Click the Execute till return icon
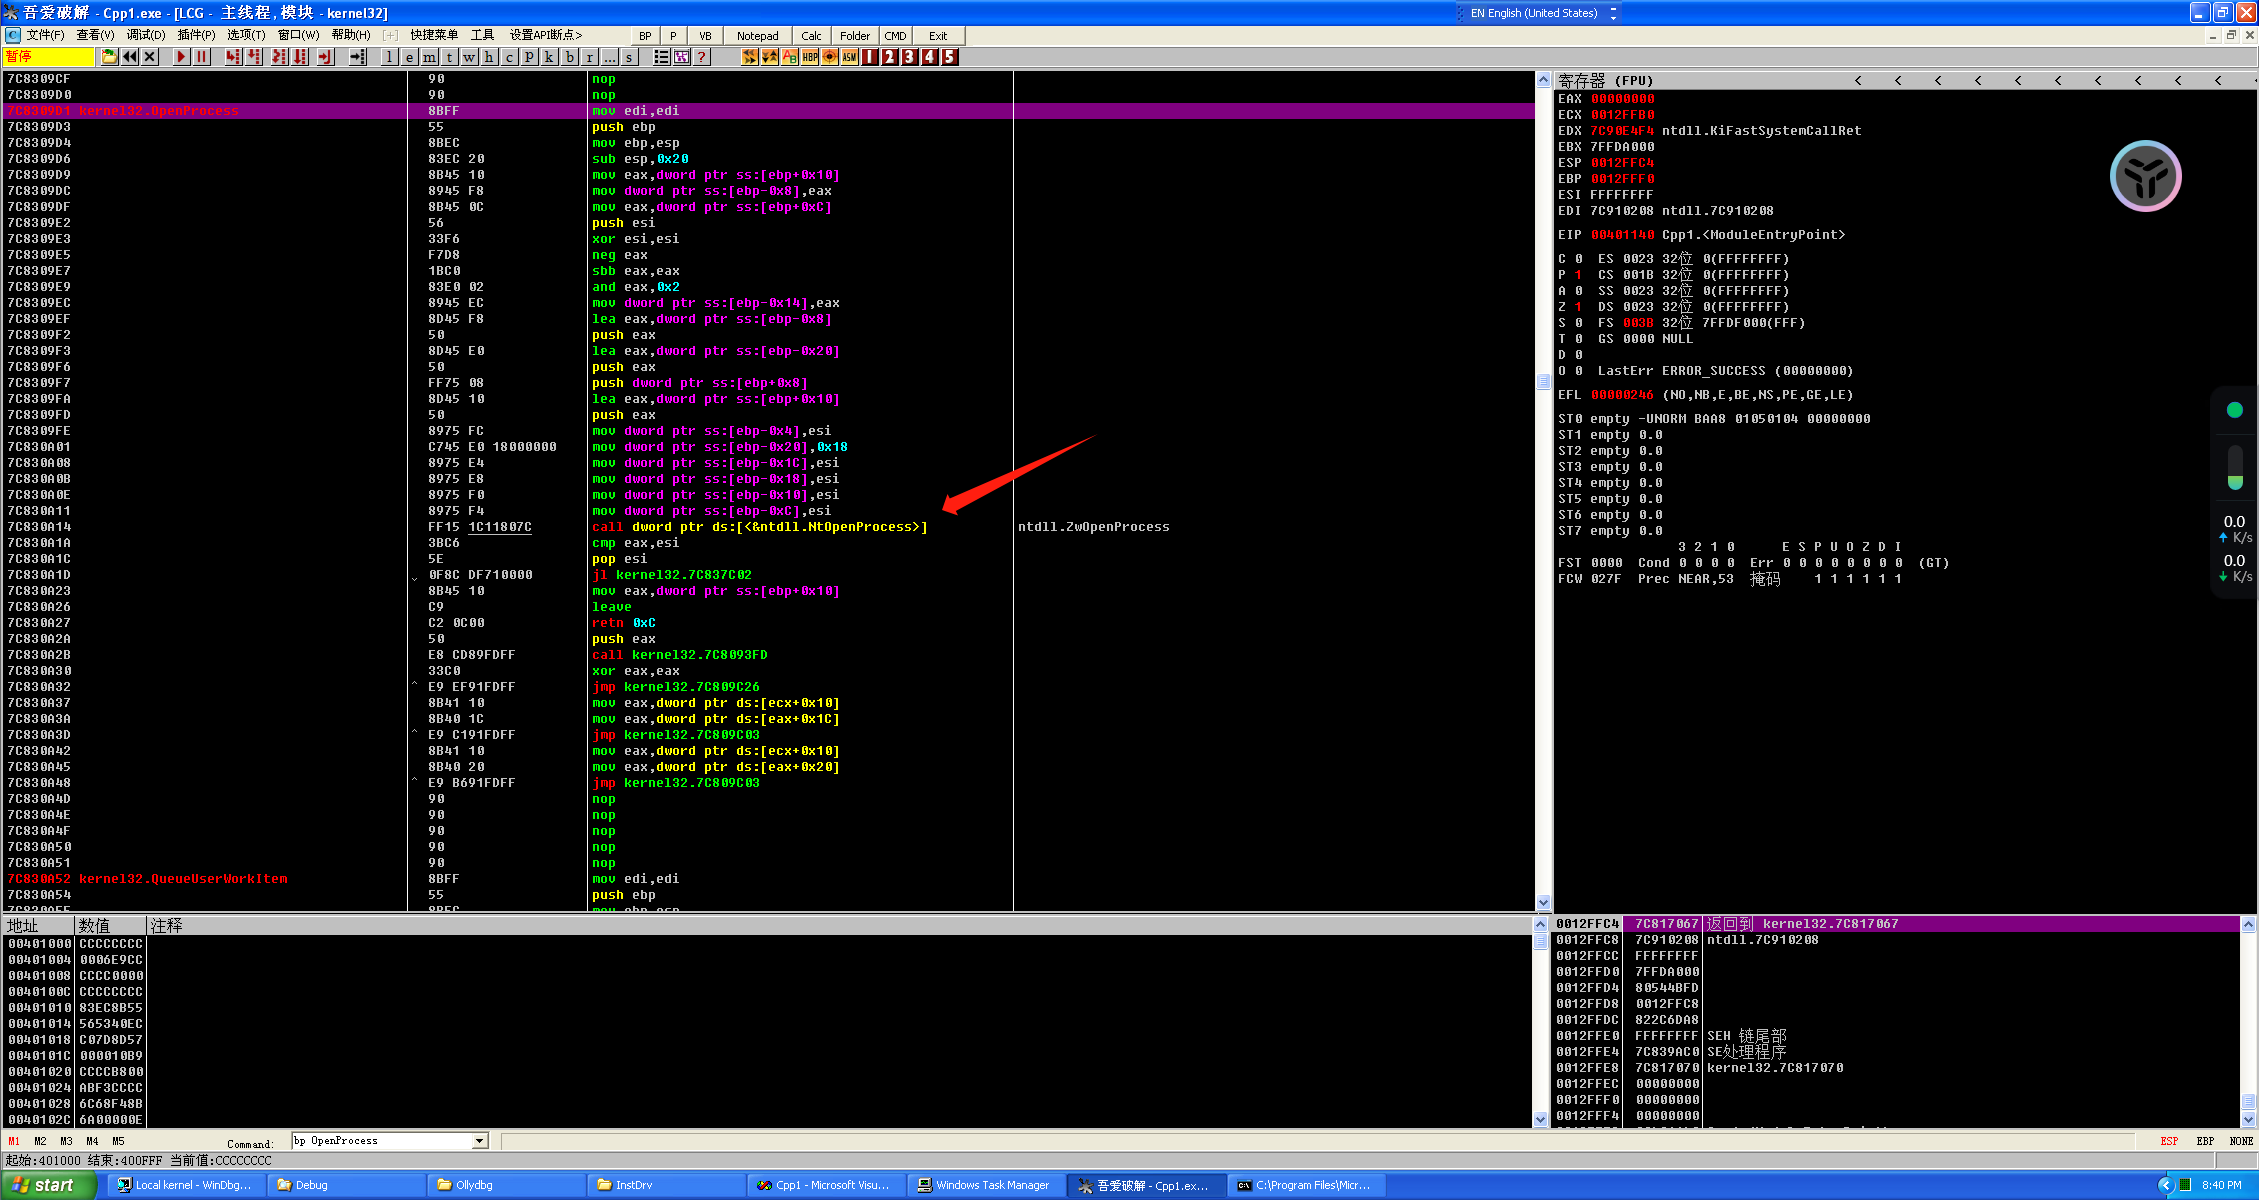This screenshot has width=2259, height=1200. (325, 57)
